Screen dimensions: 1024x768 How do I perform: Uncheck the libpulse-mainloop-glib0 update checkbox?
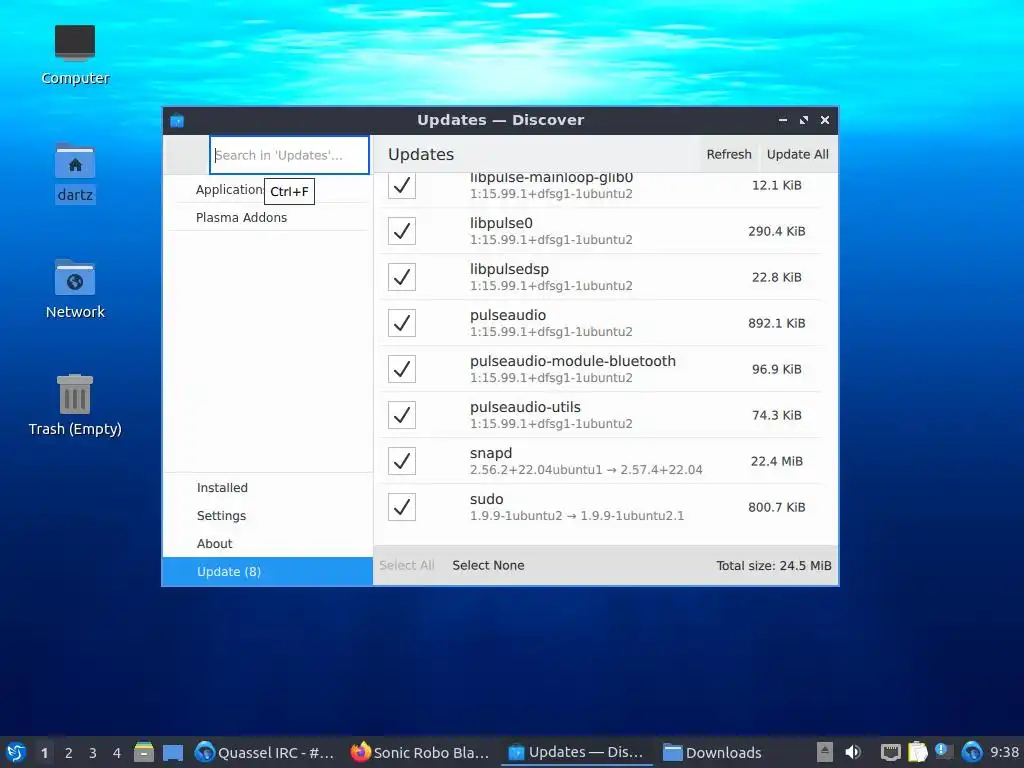(x=402, y=185)
